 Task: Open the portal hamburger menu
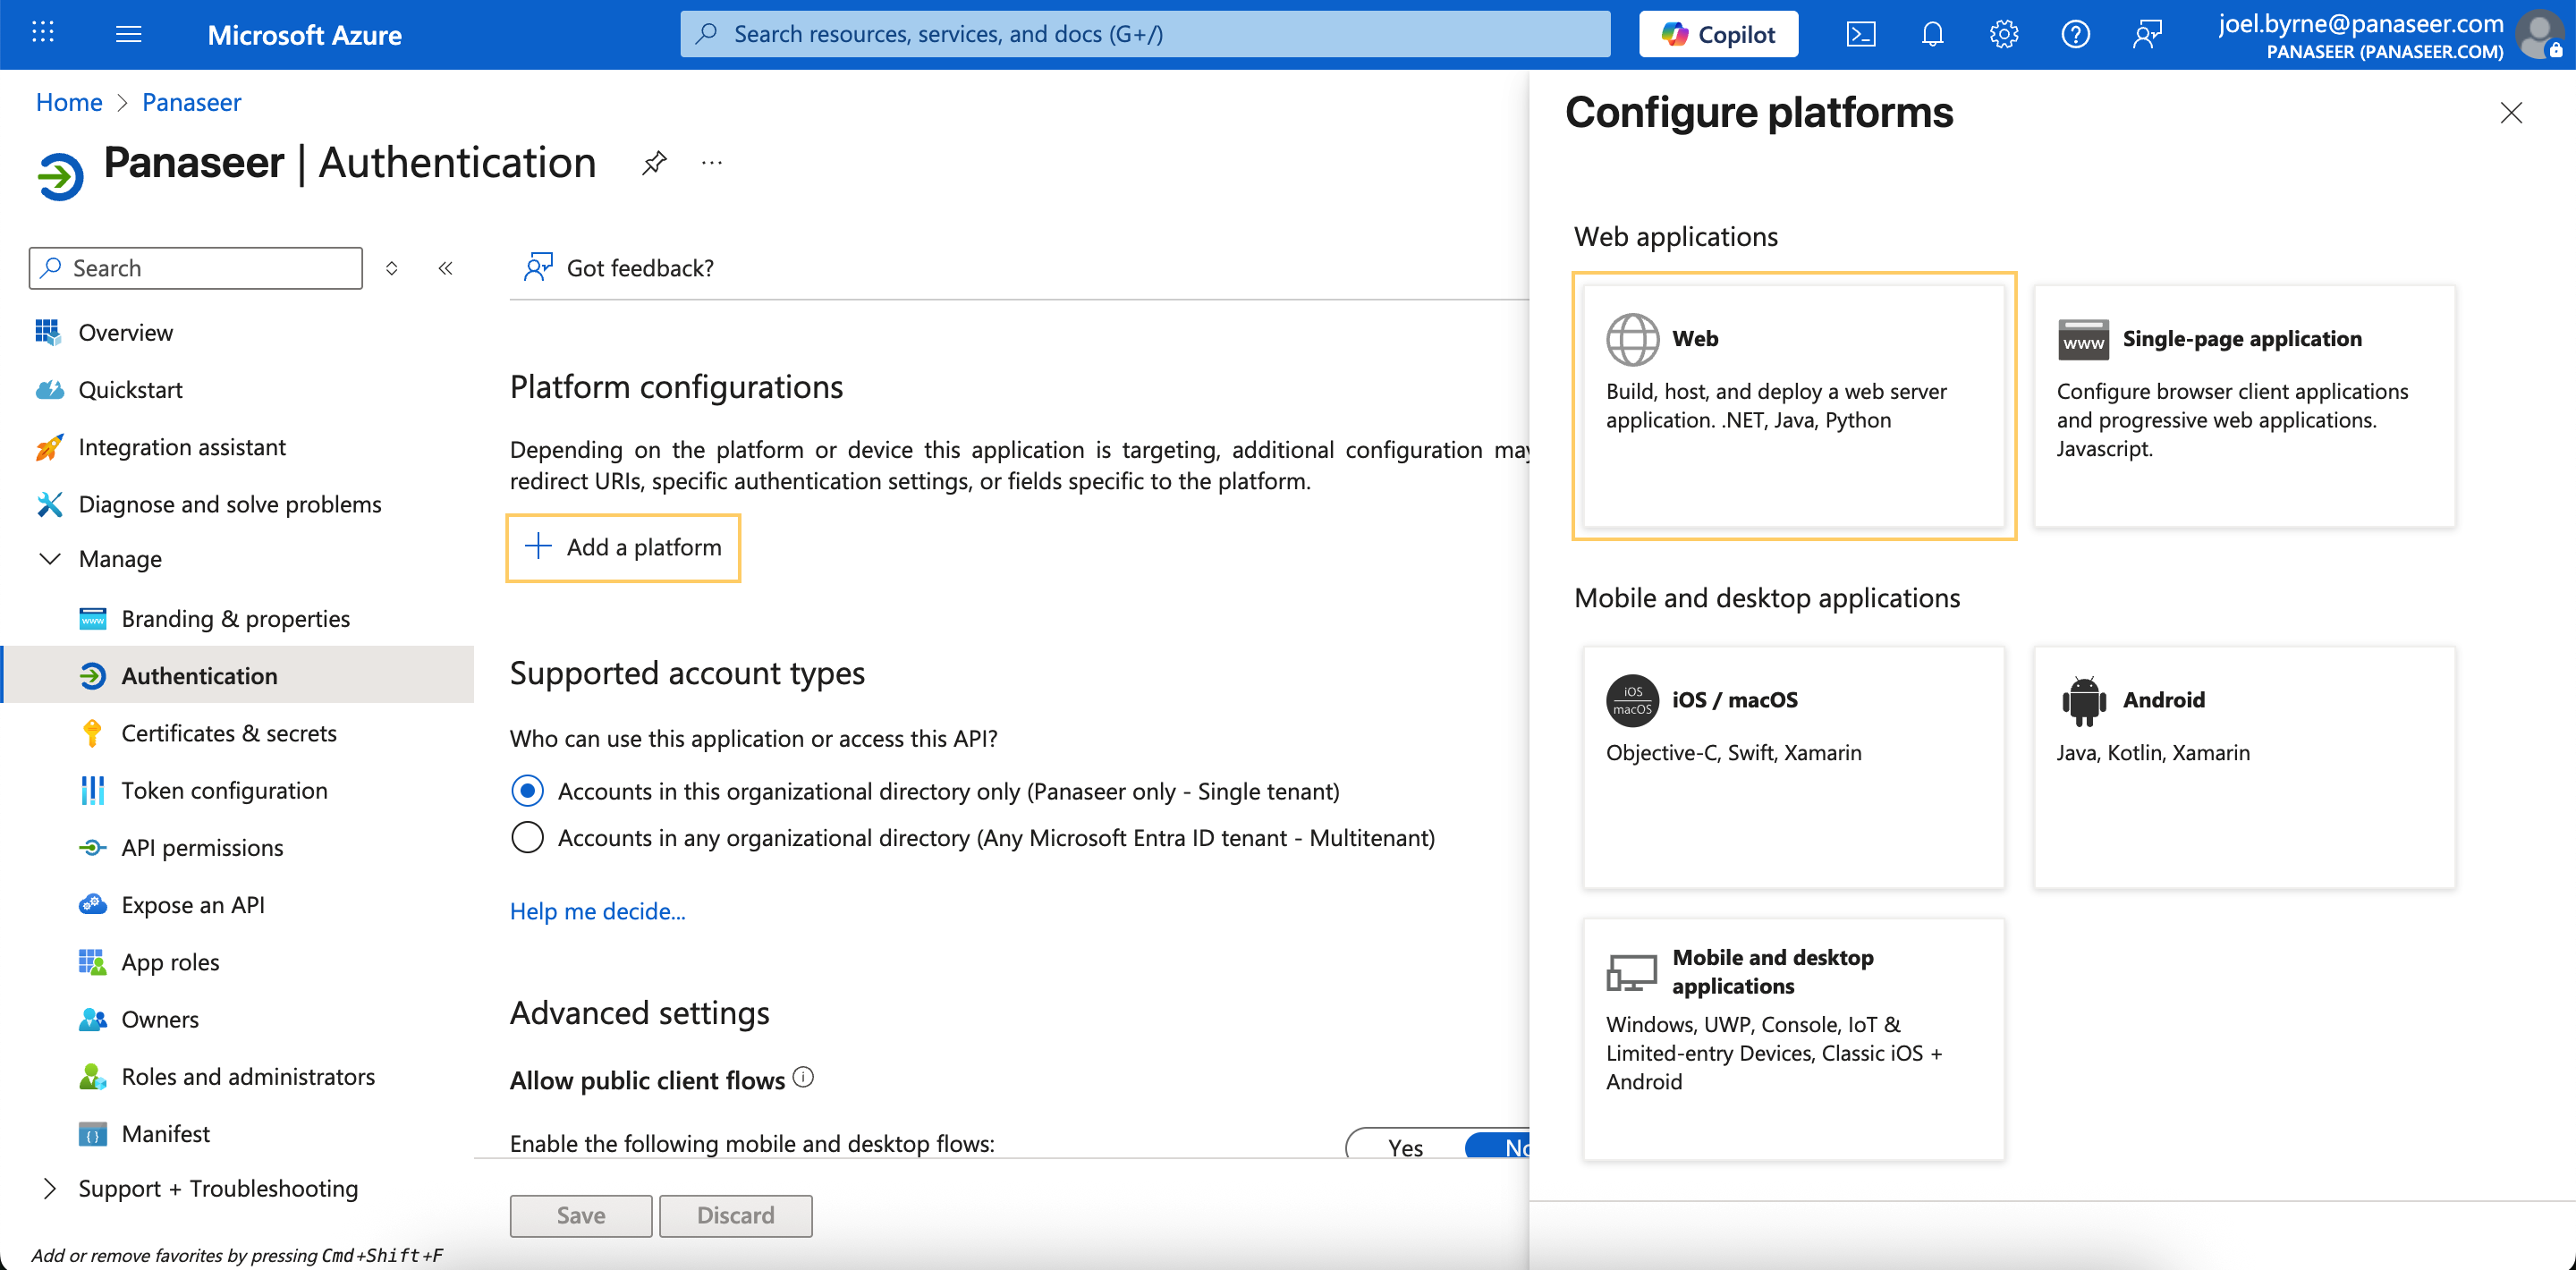pos(128,34)
